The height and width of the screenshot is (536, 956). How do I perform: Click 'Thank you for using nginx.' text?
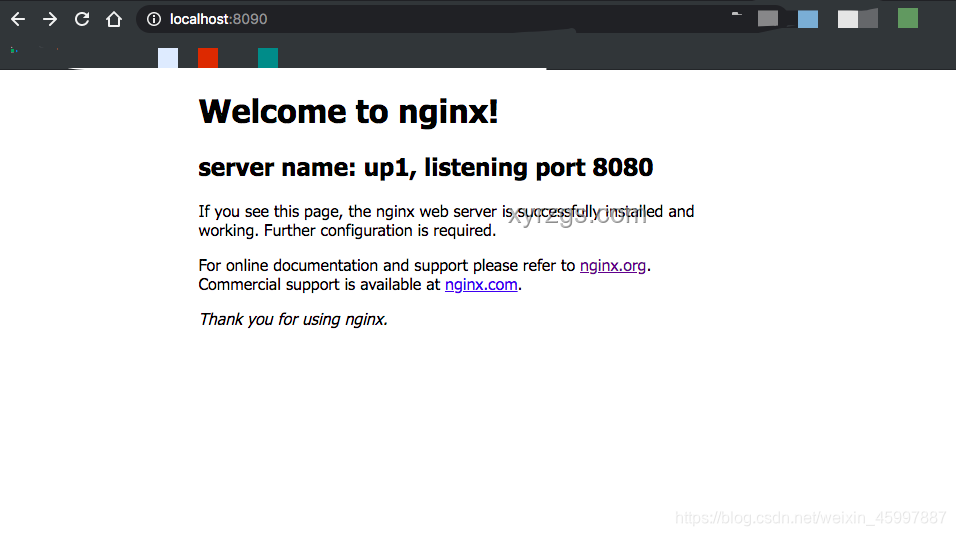tap(293, 320)
